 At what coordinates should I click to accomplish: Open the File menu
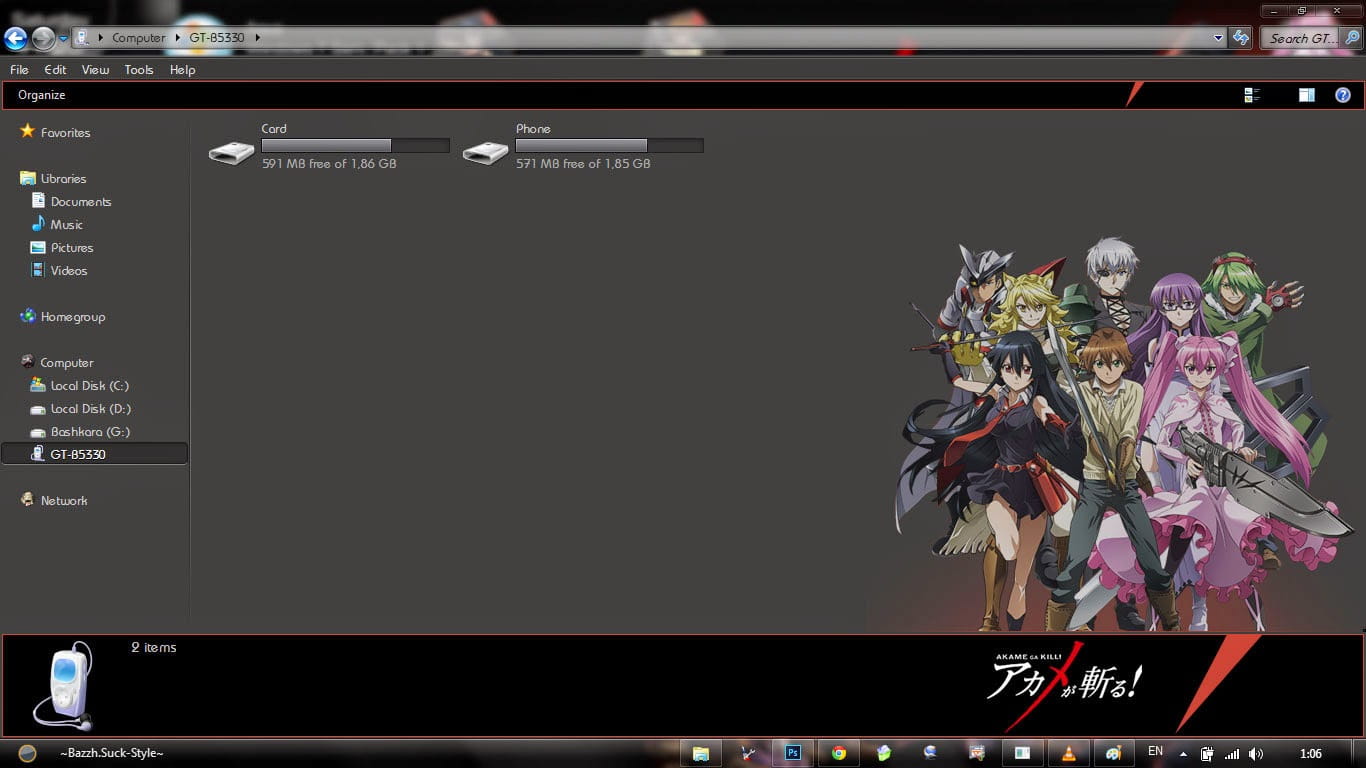(19, 70)
